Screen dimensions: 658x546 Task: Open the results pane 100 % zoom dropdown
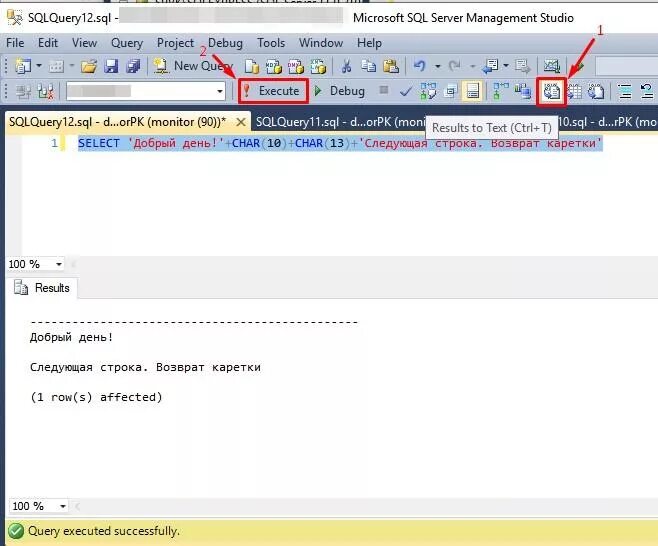(x=63, y=506)
